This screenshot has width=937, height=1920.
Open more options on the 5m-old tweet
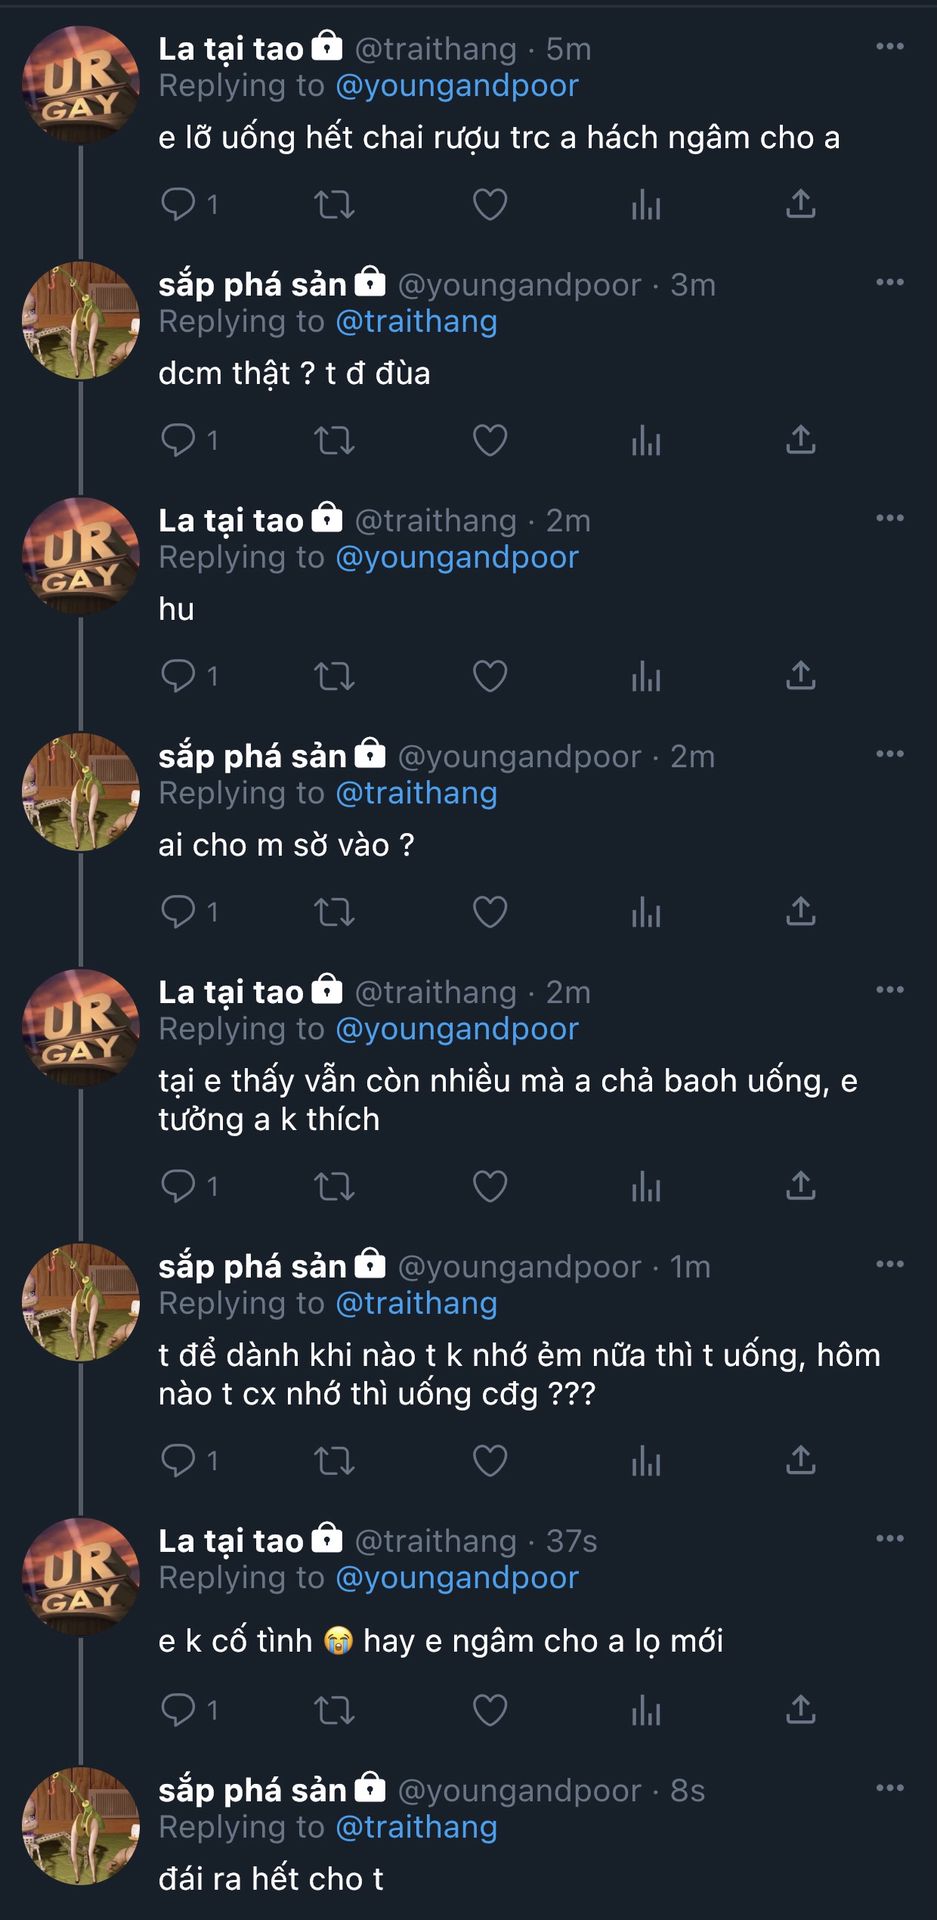tap(889, 47)
